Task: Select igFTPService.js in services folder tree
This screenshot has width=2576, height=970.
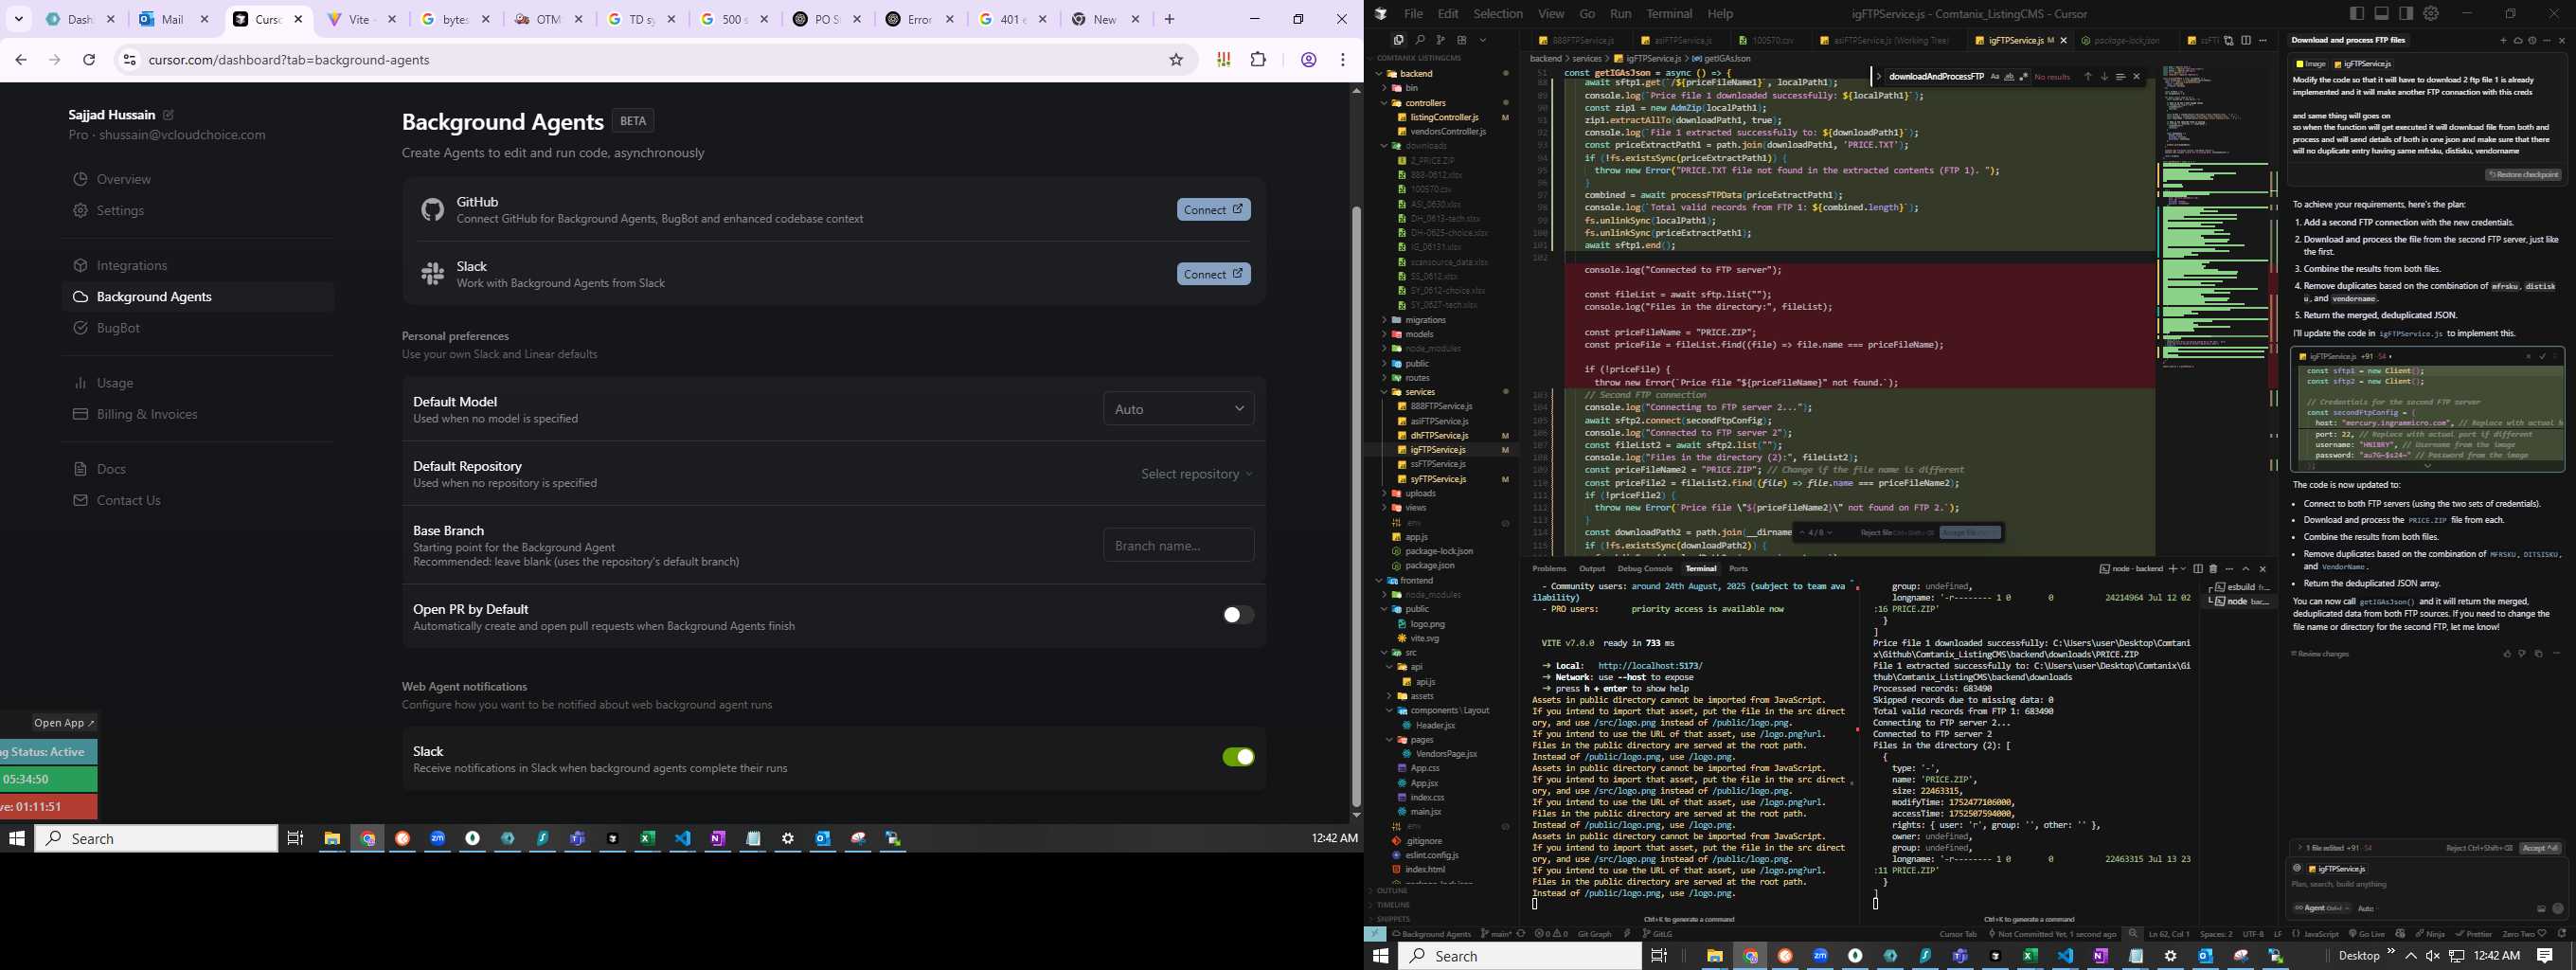Action: [1437, 450]
